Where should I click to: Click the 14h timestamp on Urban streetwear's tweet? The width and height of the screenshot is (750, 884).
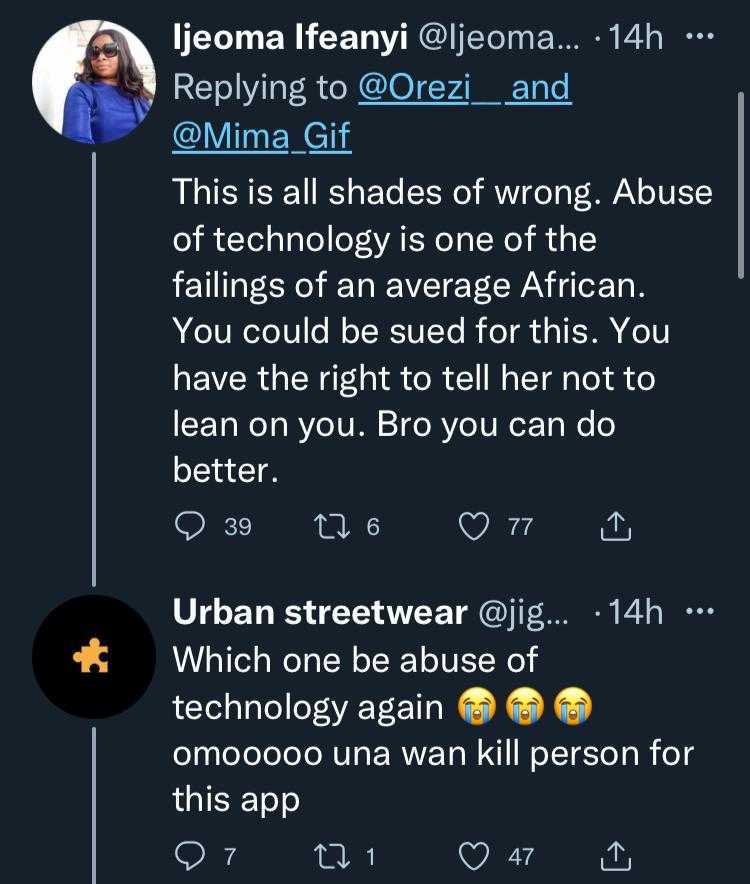(x=636, y=612)
